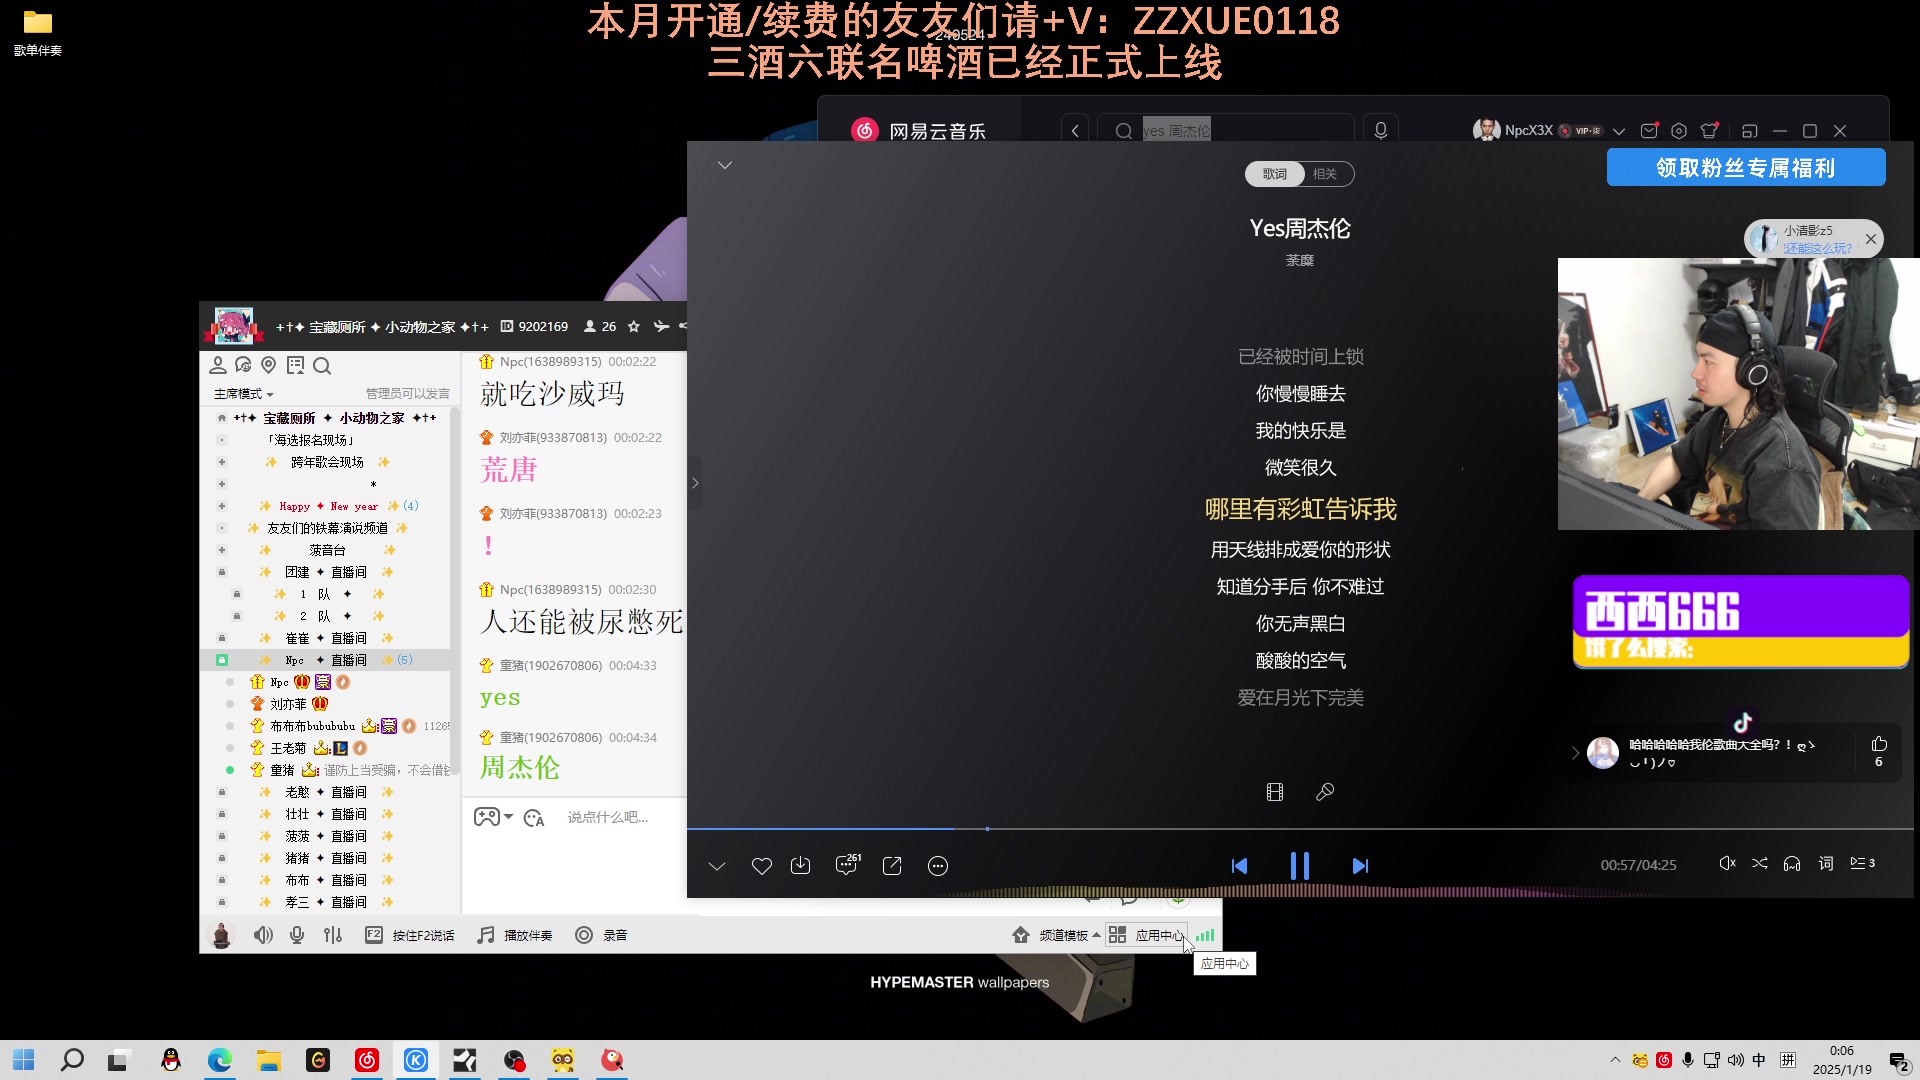Download the current song
Image resolution: width=1920 pixels, height=1080 pixels.
click(x=801, y=866)
